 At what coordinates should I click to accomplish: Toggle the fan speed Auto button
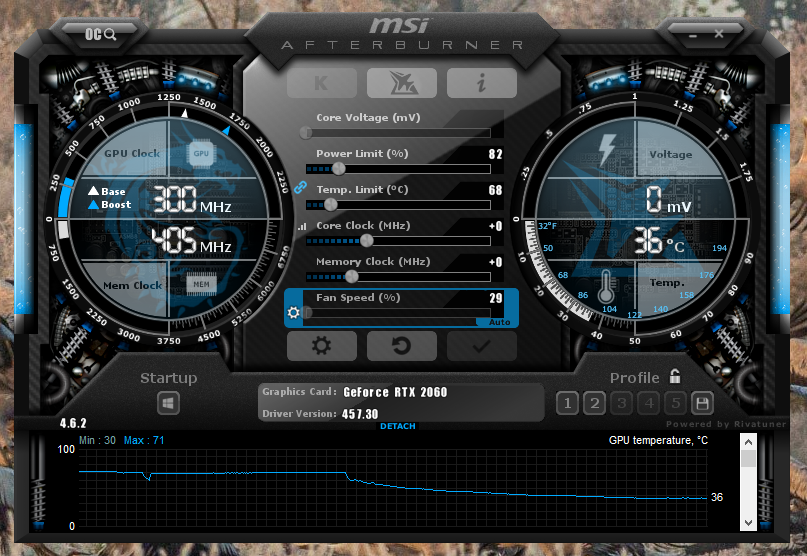point(499,322)
